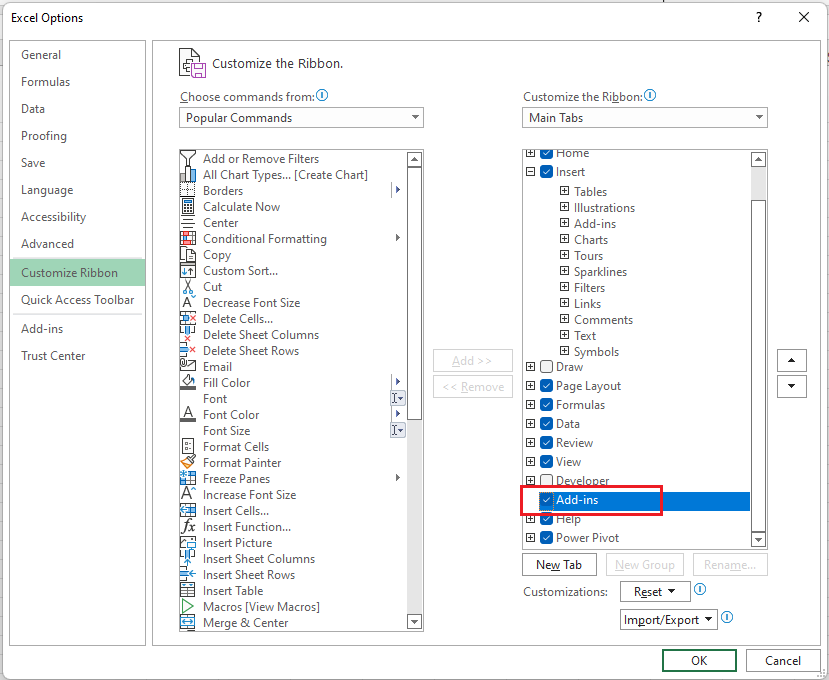This screenshot has height=680, width=829.
Task: Select the Format Painter brush icon
Action: click(188, 462)
